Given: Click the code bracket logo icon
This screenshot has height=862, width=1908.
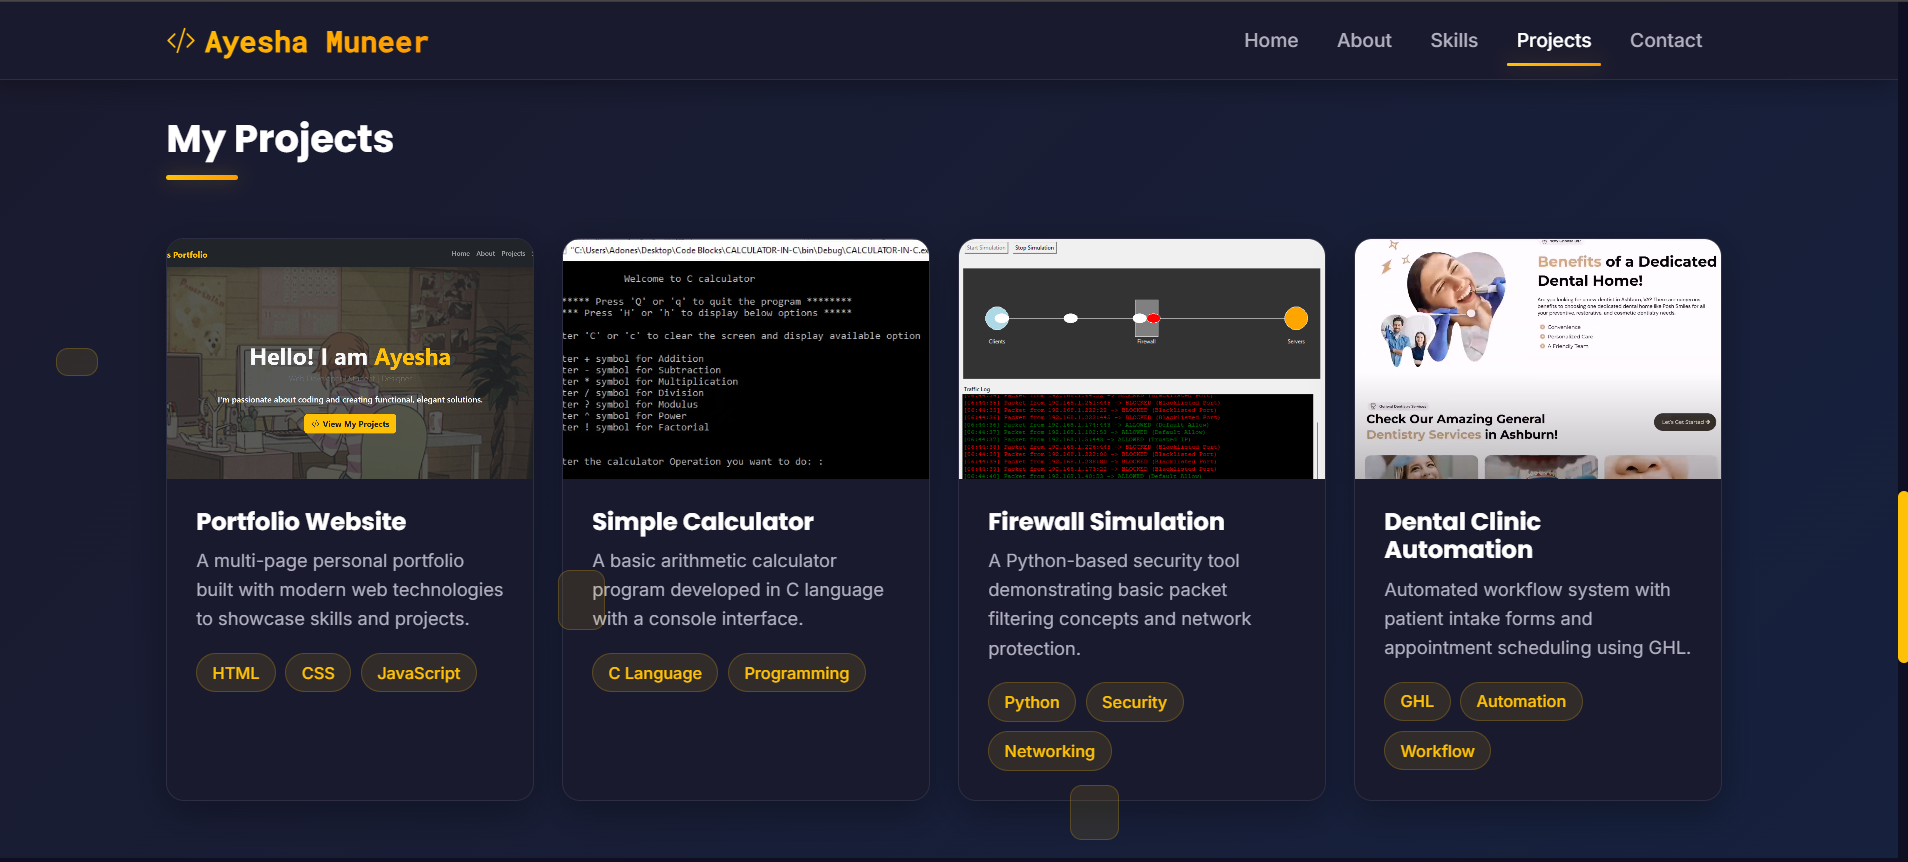Looking at the screenshot, I should point(181,41).
